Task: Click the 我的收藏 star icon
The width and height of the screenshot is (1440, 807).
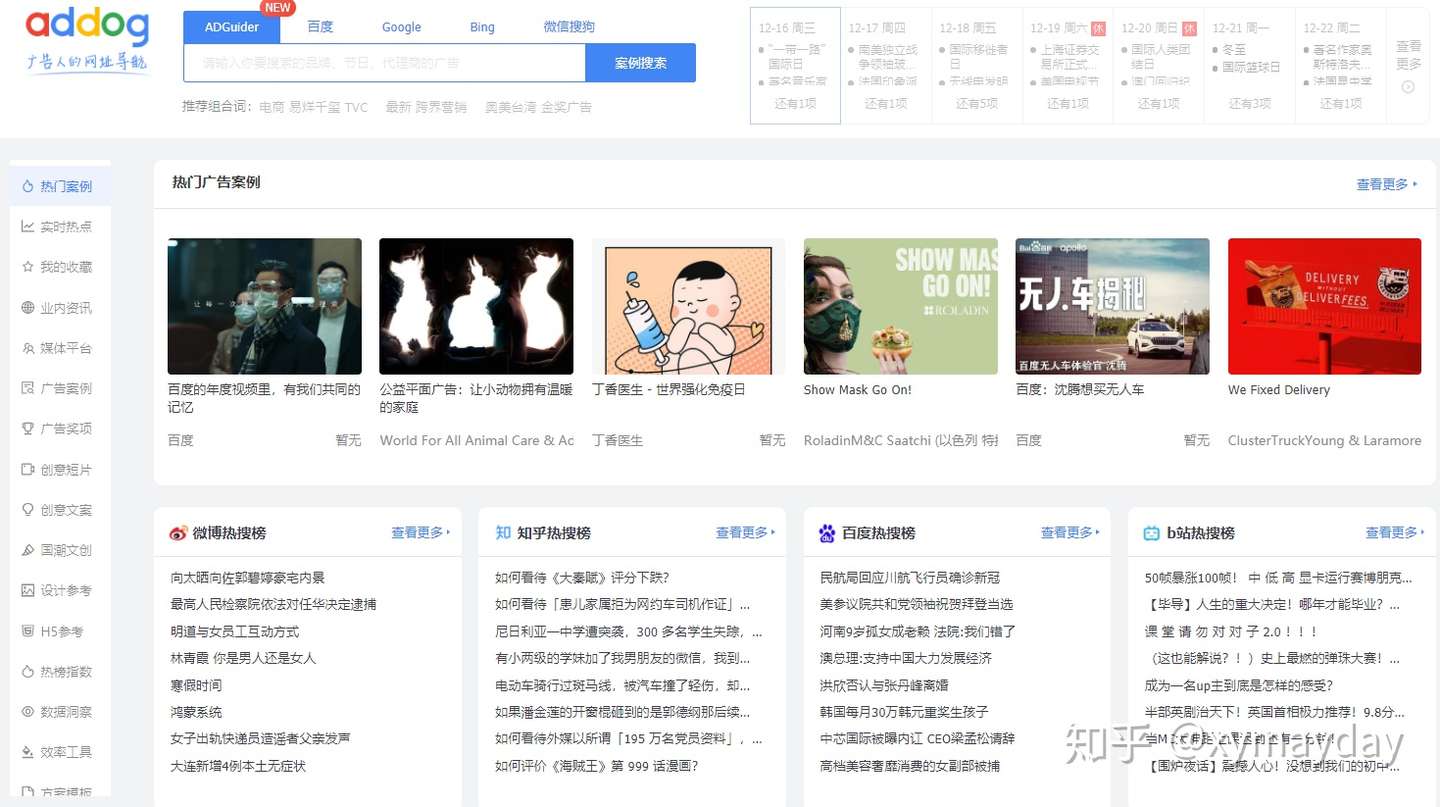Action: pos(27,267)
